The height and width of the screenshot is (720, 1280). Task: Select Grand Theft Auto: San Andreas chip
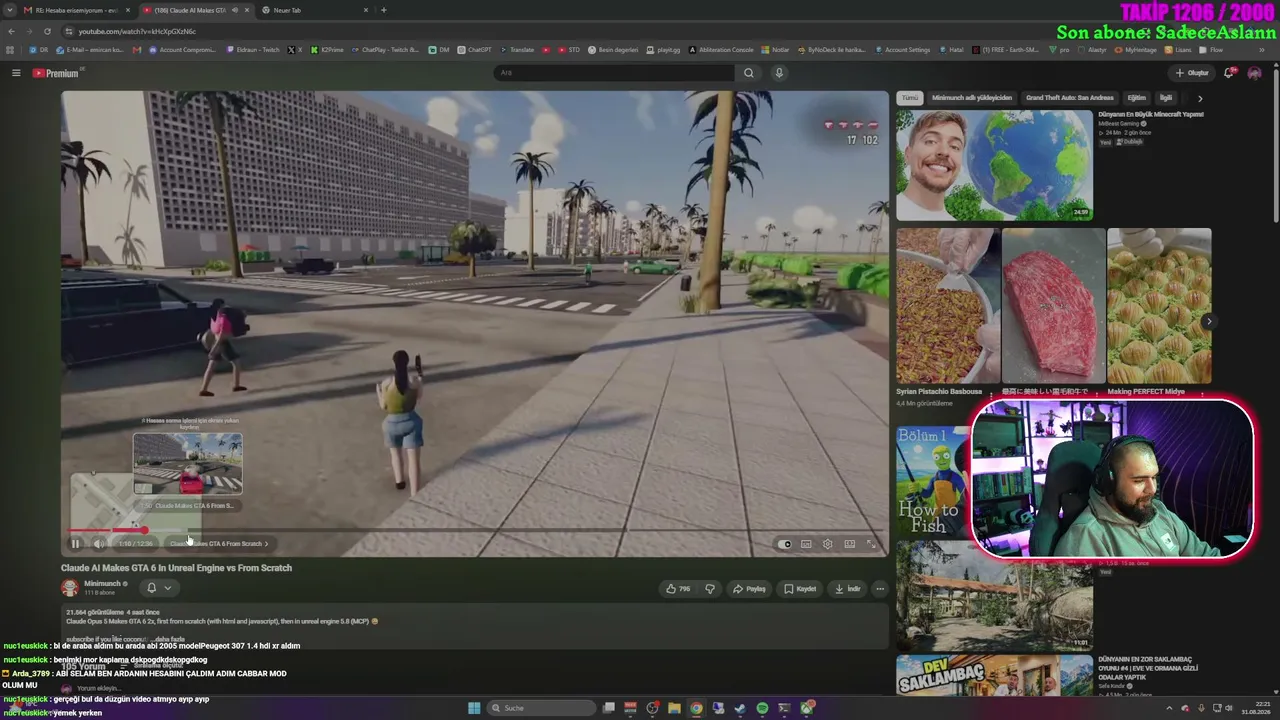point(1069,98)
